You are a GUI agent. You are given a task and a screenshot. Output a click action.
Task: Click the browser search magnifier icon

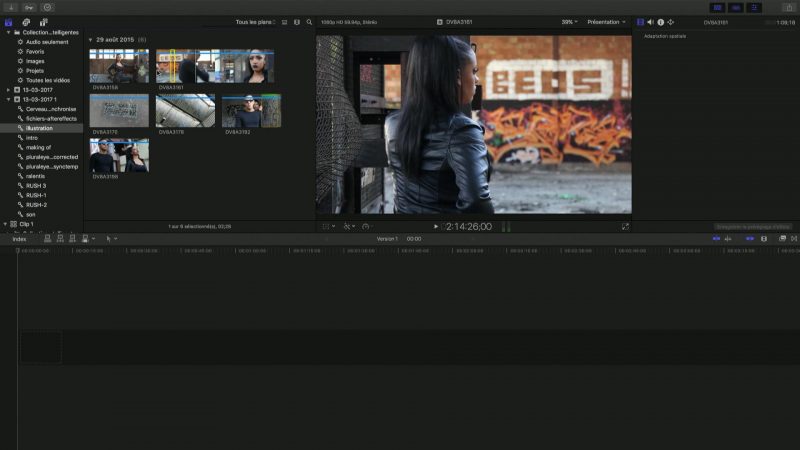click(x=309, y=22)
